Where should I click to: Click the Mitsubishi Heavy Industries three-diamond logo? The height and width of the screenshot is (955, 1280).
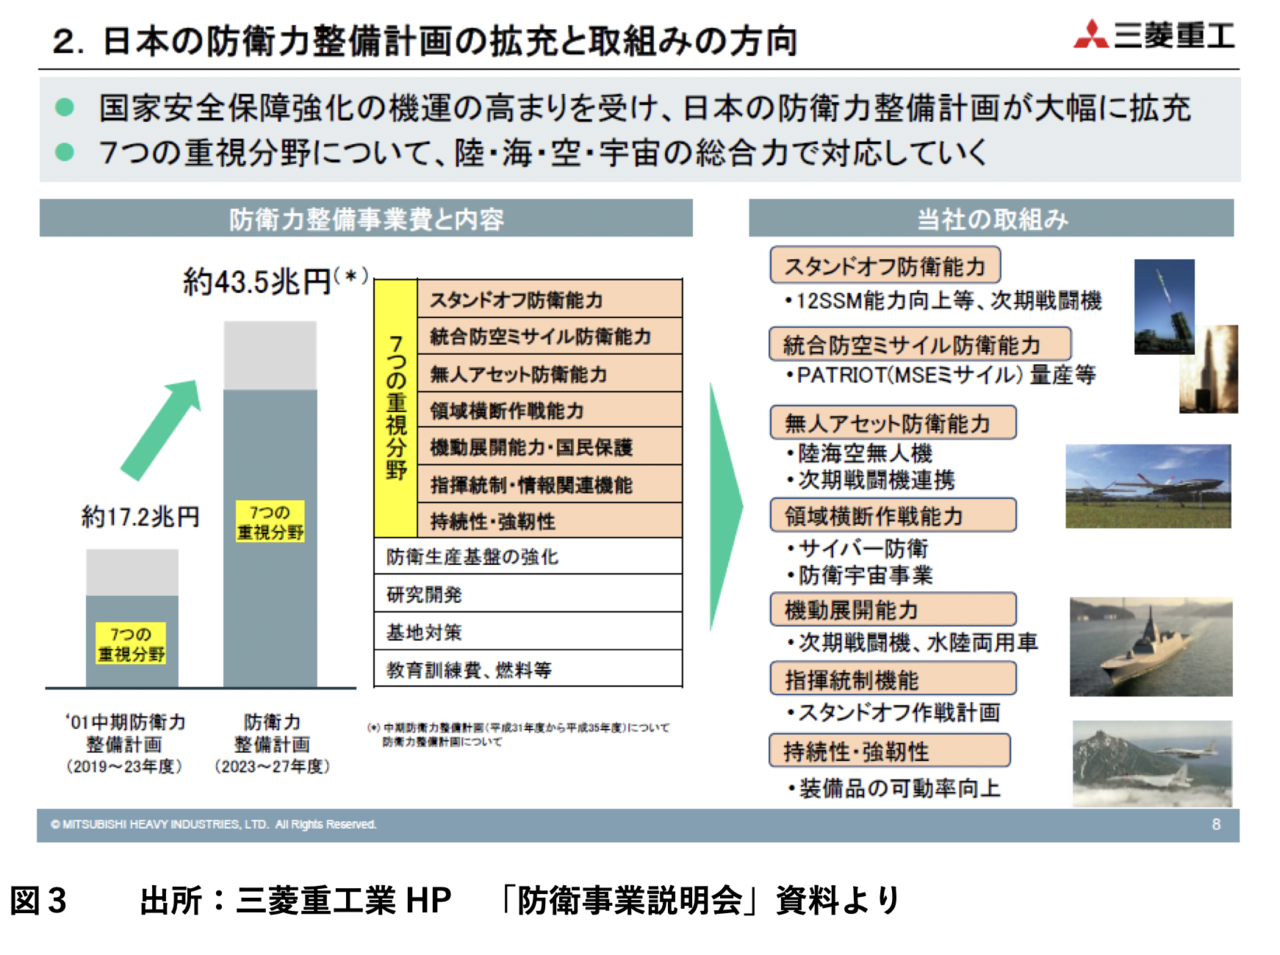click(1090, 35)
